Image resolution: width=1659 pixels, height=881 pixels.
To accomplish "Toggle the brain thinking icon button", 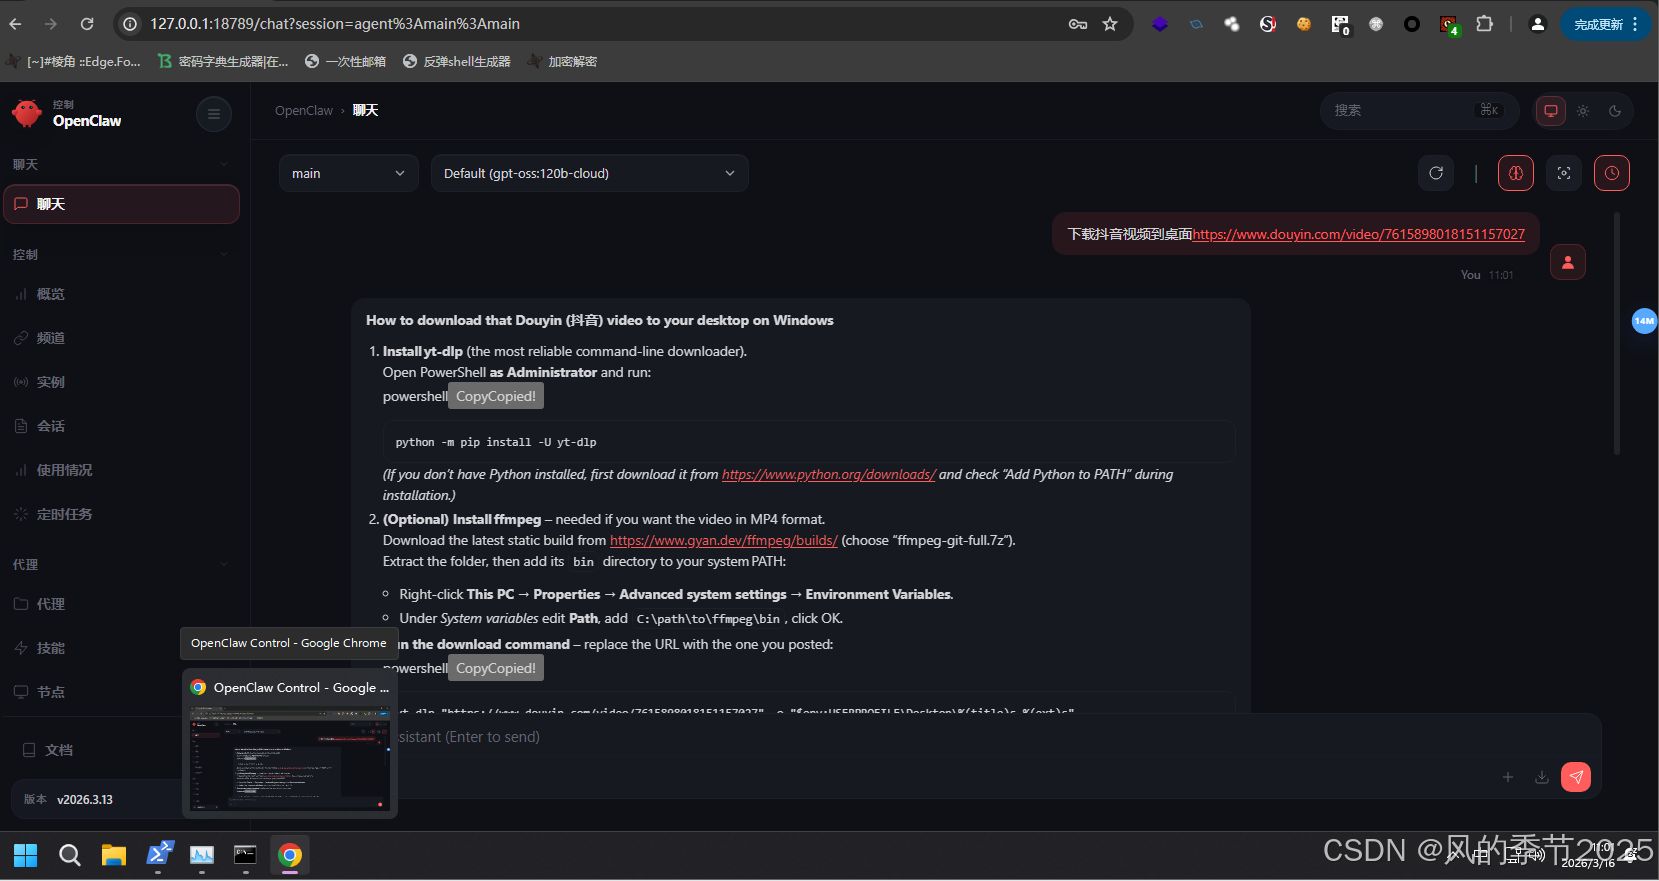I will pyautogui.click(x=1516, y=173).
